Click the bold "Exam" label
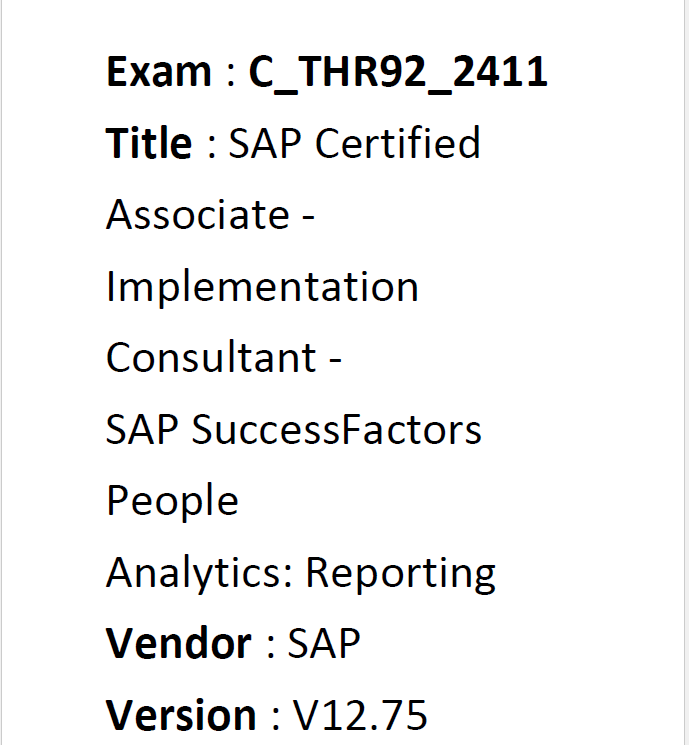The image size is (689, 745). point(159,72)
